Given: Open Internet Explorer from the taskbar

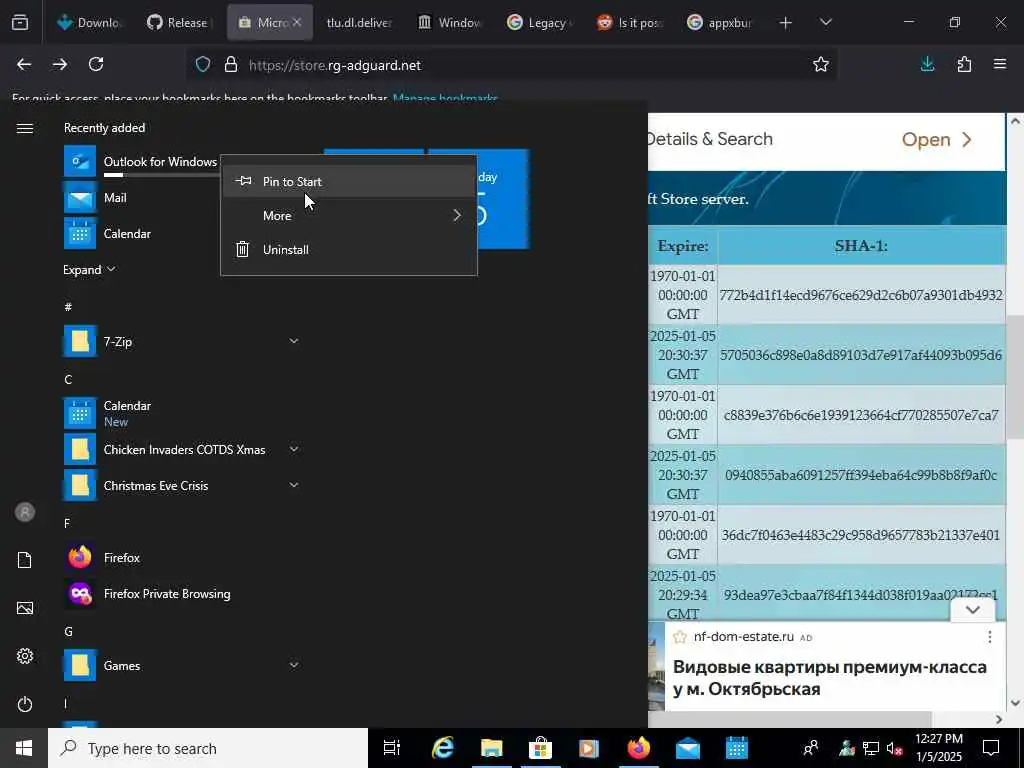Looking at the screenshot, I should (x=442, y=748).
